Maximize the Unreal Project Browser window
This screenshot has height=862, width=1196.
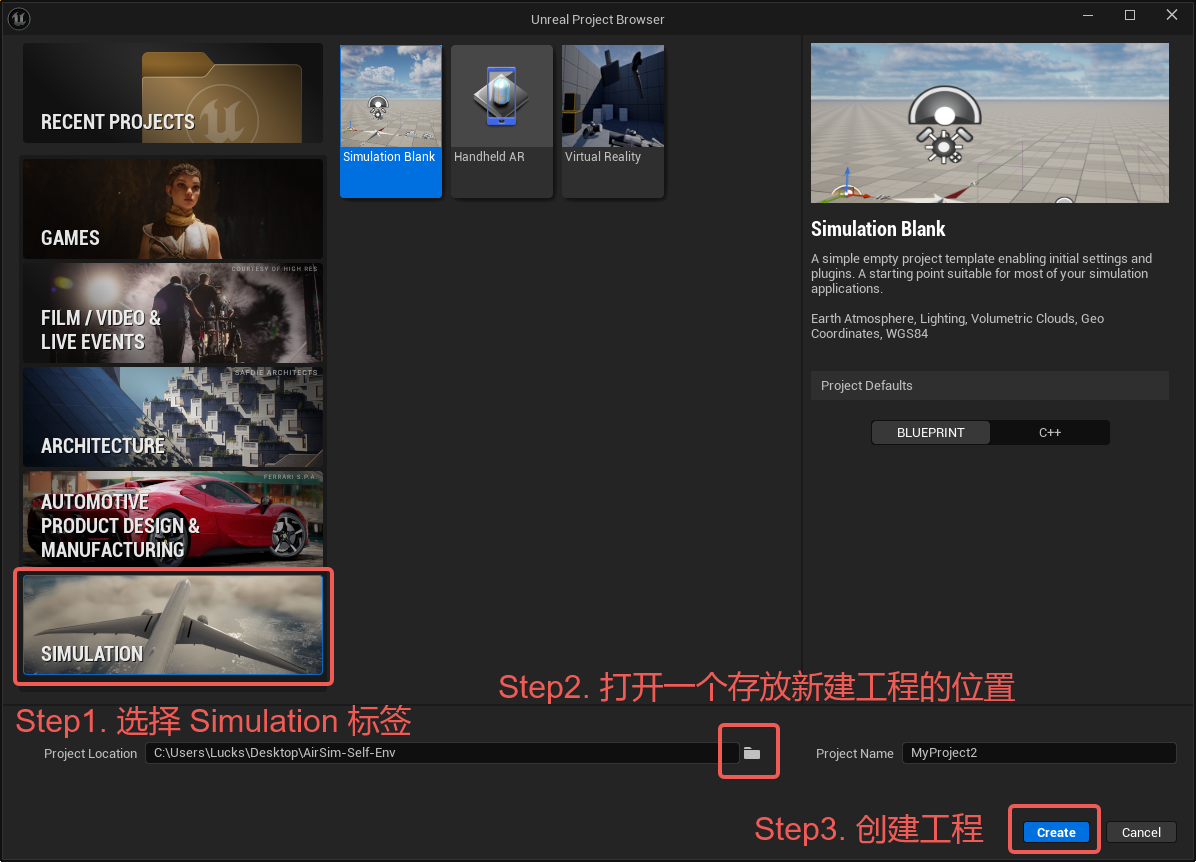(x=1130, y=15)
